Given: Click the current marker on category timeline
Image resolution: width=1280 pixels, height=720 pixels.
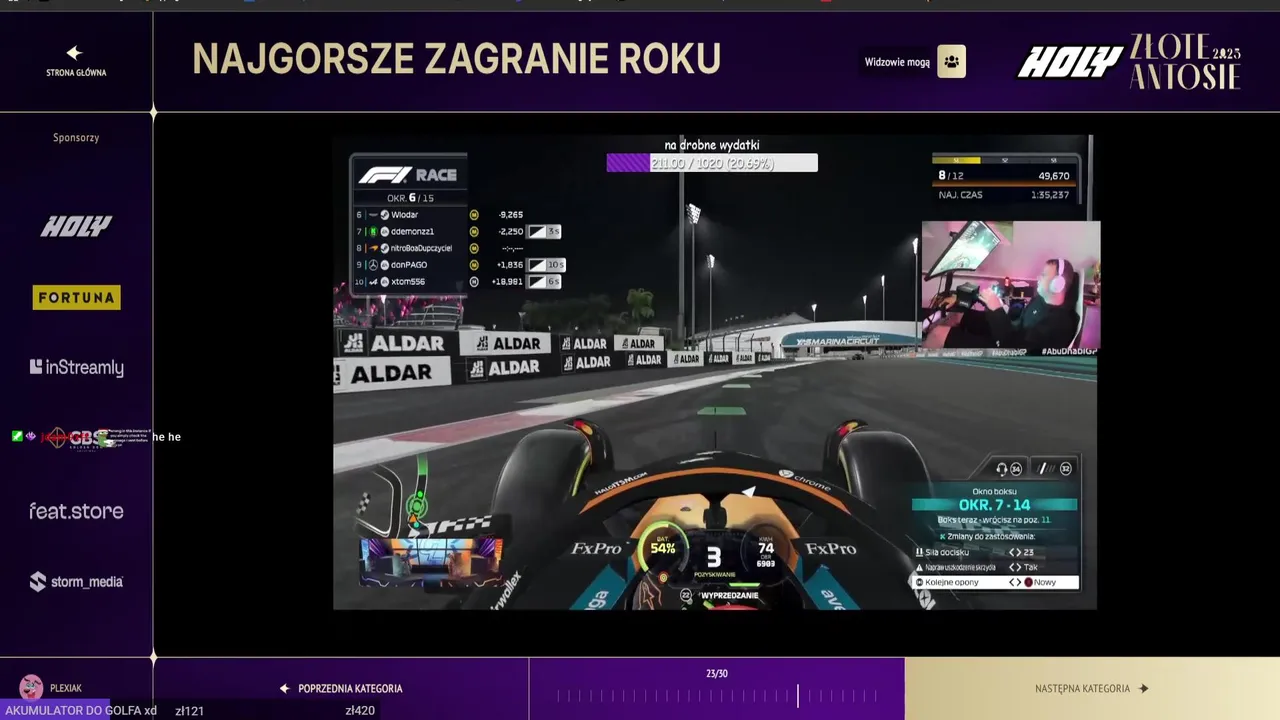Looking at the screenshot, I should pyautogui.click(x=797, y=696).
